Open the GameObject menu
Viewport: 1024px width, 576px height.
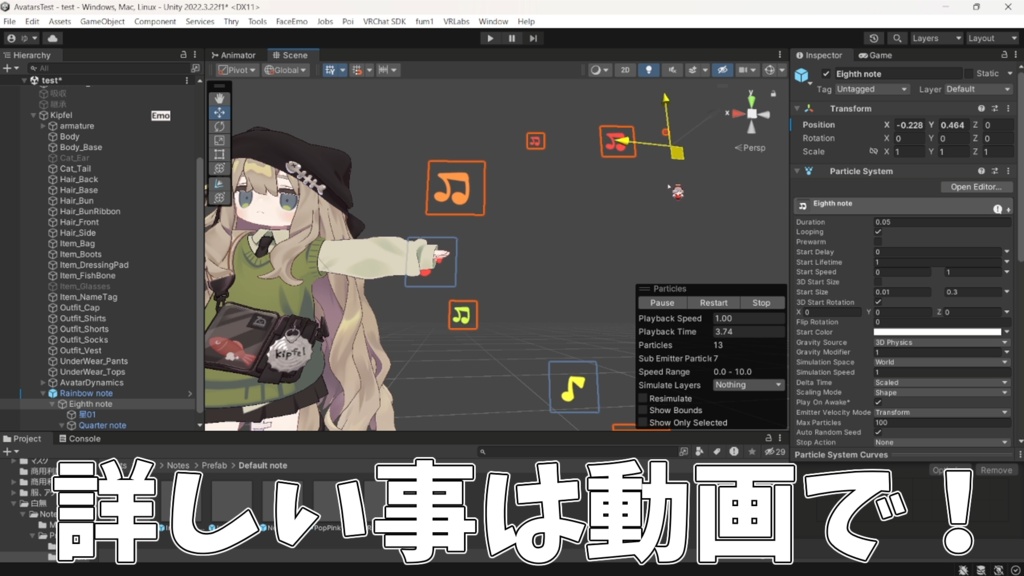102,22
